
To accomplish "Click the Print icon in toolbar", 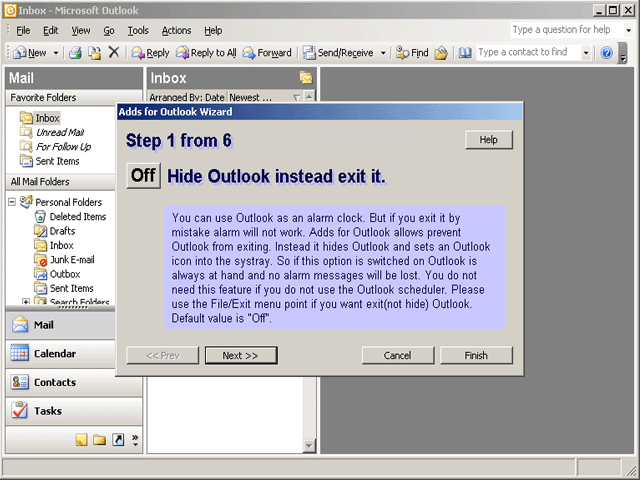I will 75,53.
